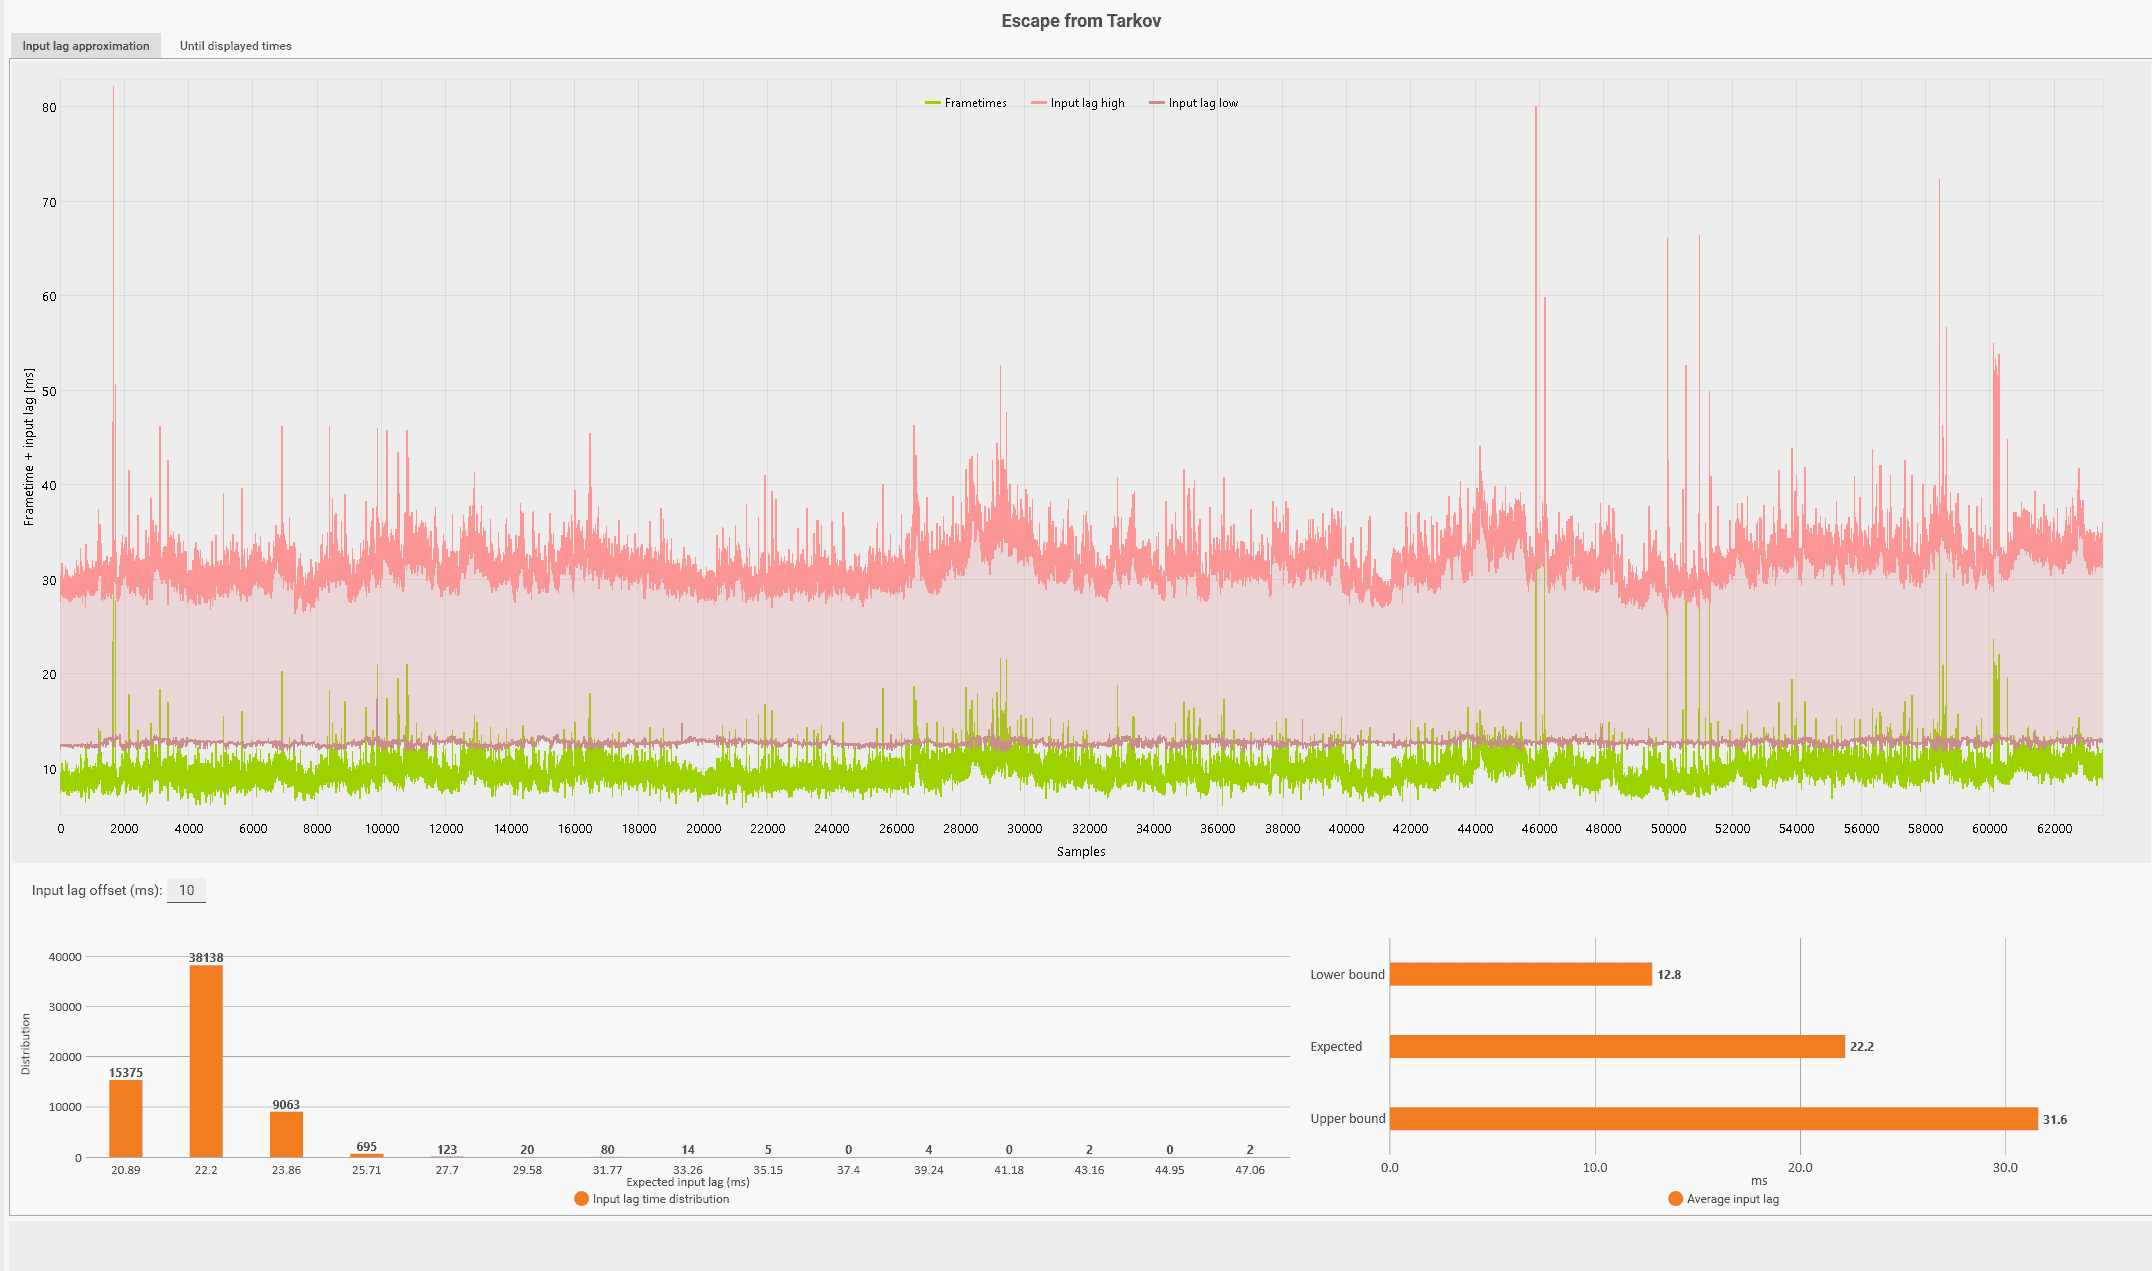Viewport: 2152px width, 1271px height.
Task: Select the Input lag approximation tab
Action: point(86,46)
